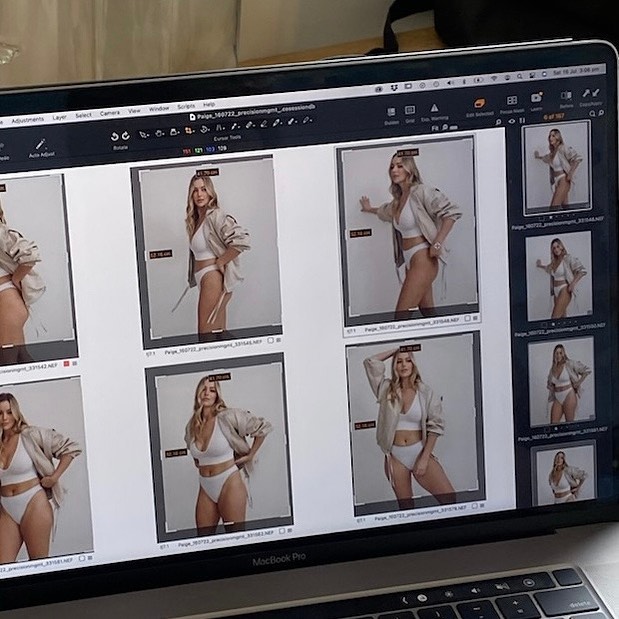Open the Adjustments menu
Screen dimensions: 619x619
click(27, 119)
